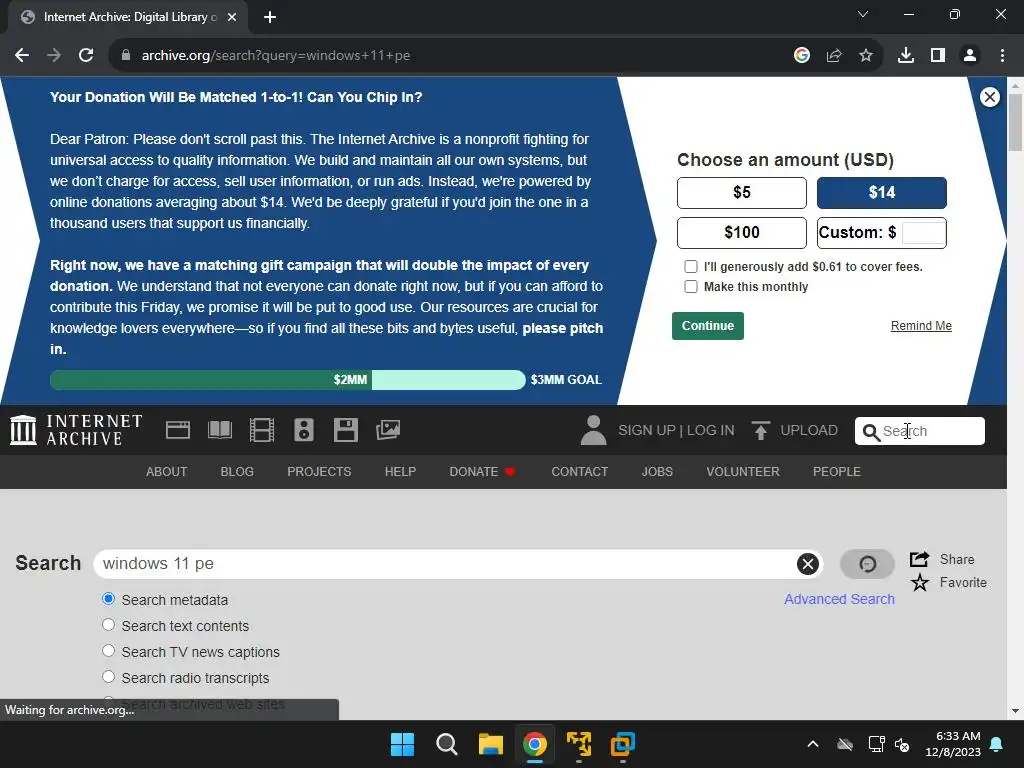
Task: Open the JOBS menu item
Action: 657,472
